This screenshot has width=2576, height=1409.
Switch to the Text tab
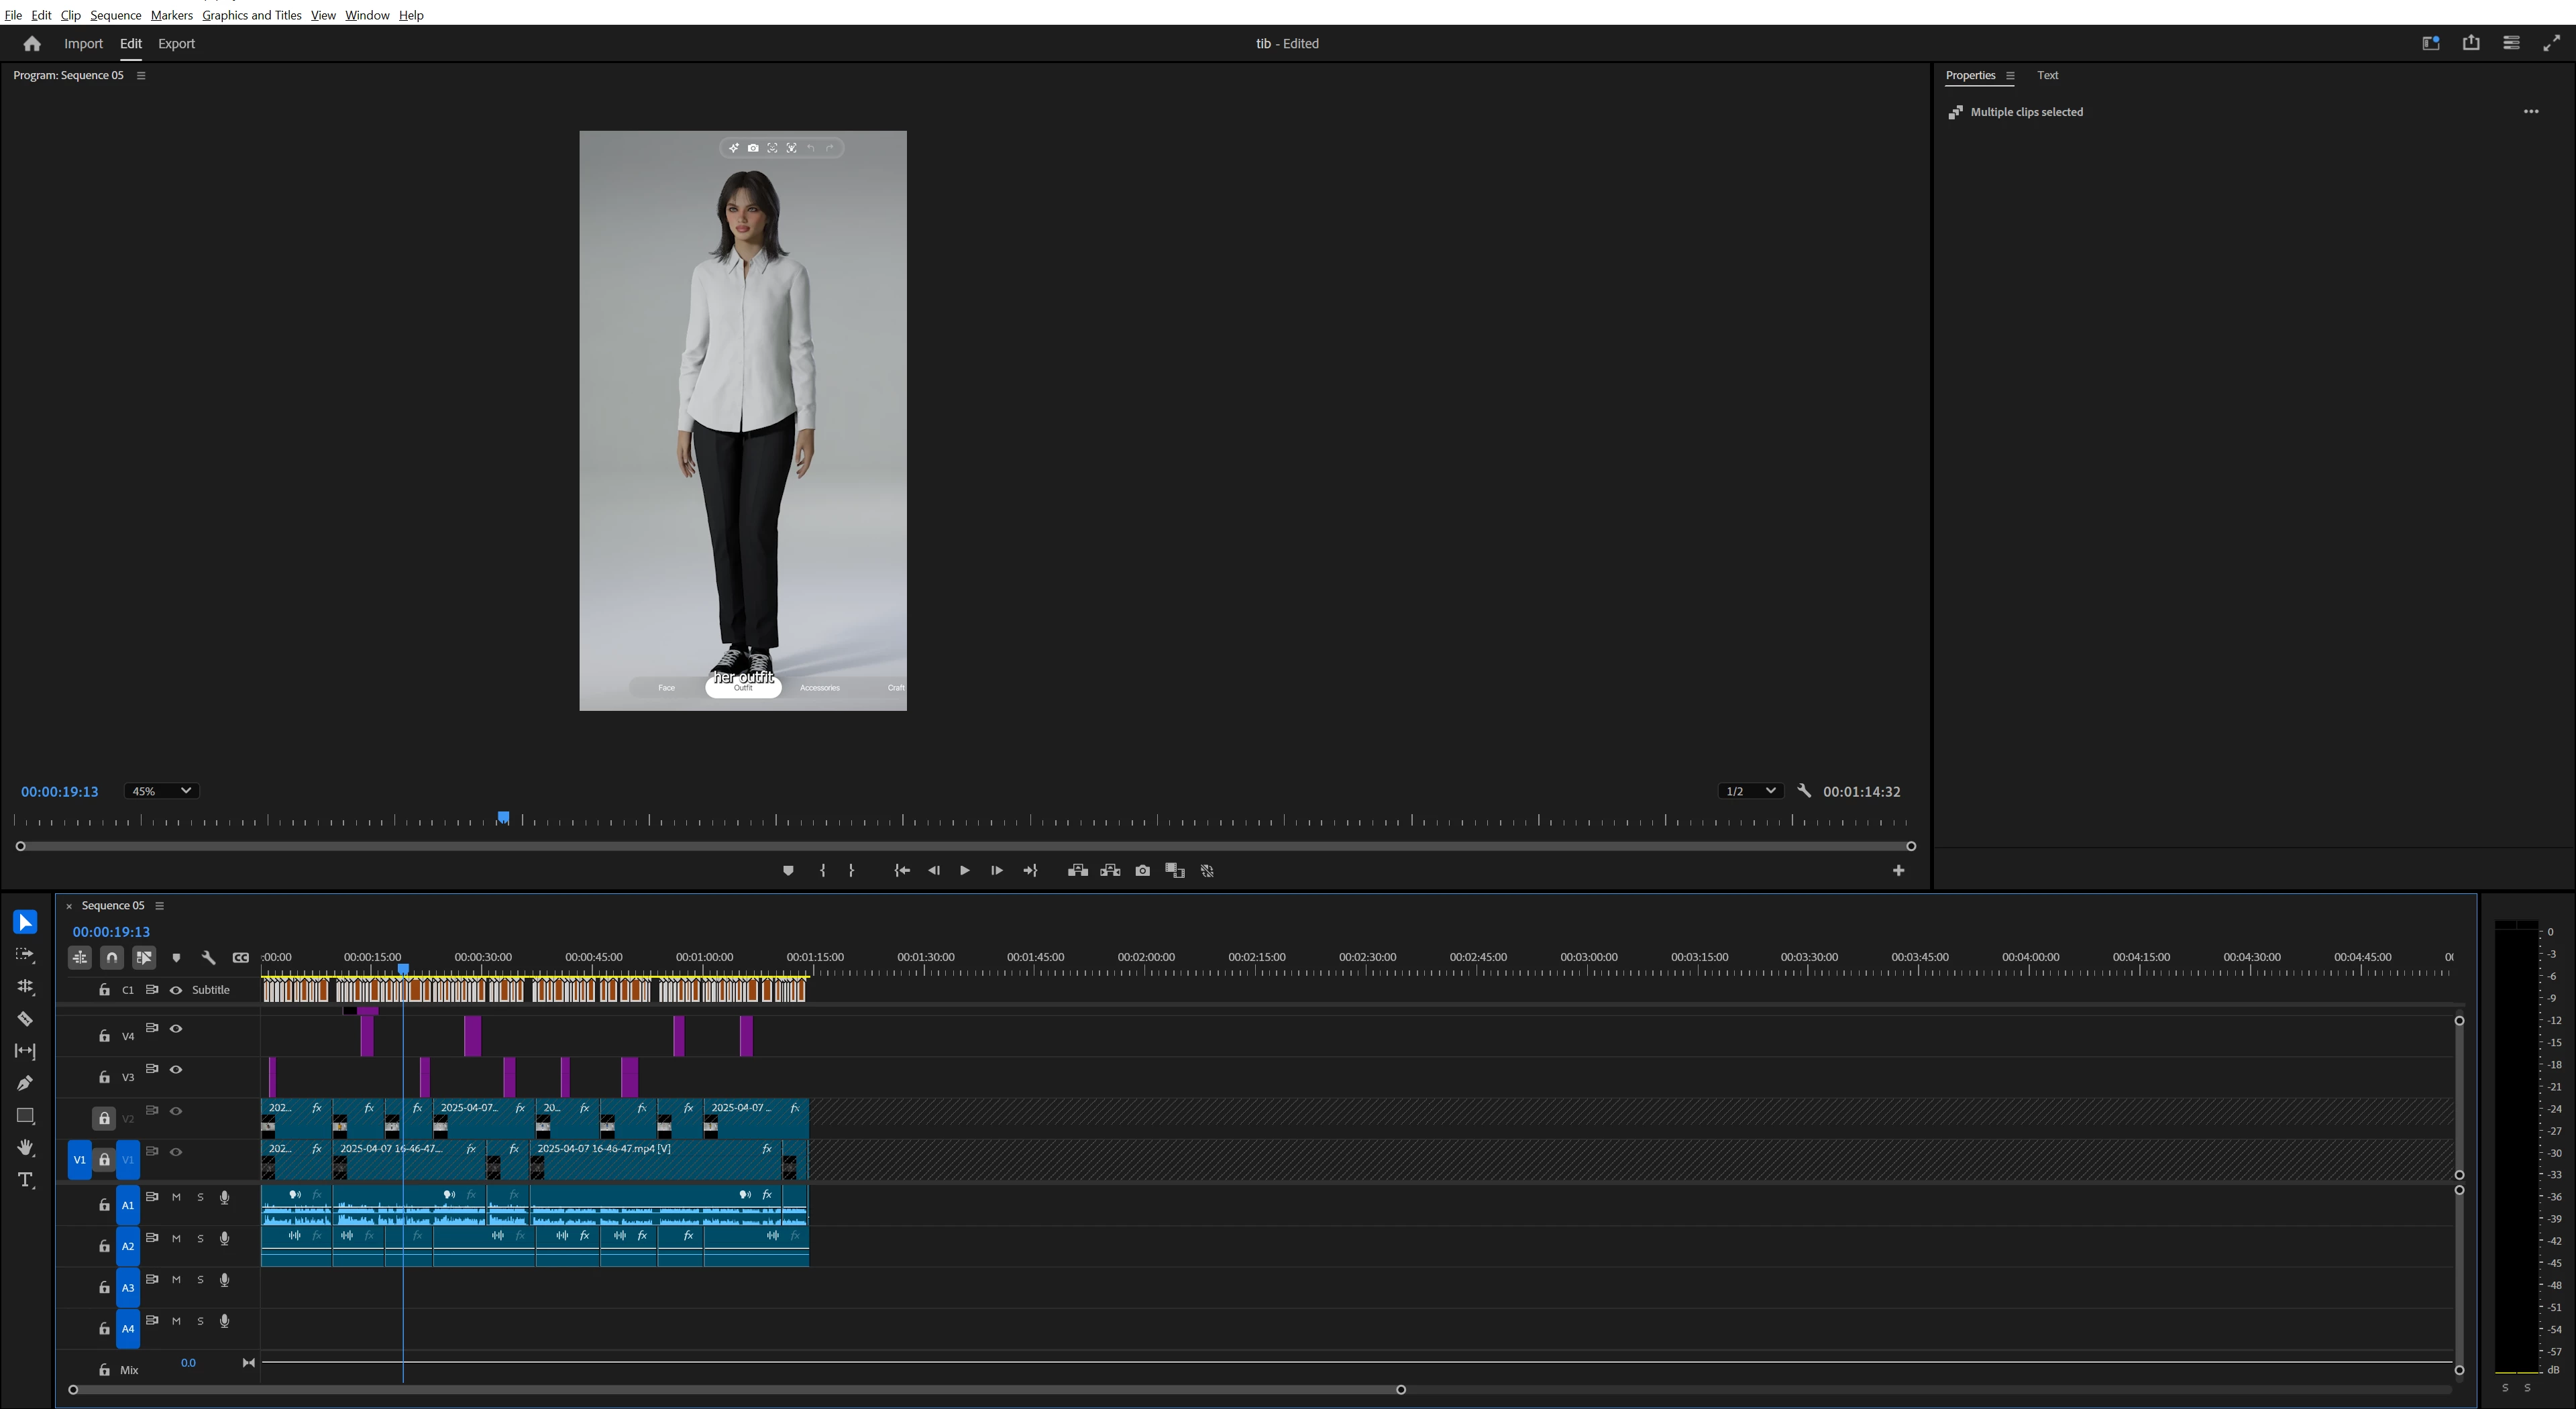pyautogui.click(x=2047, y=75)
